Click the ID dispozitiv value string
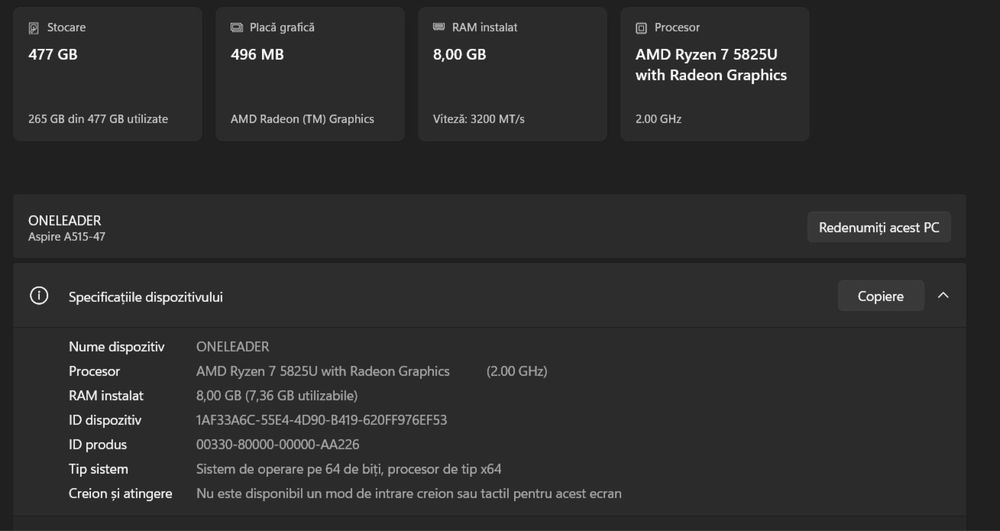Screen dimensions: 1000x531 [x=321, y=420]
